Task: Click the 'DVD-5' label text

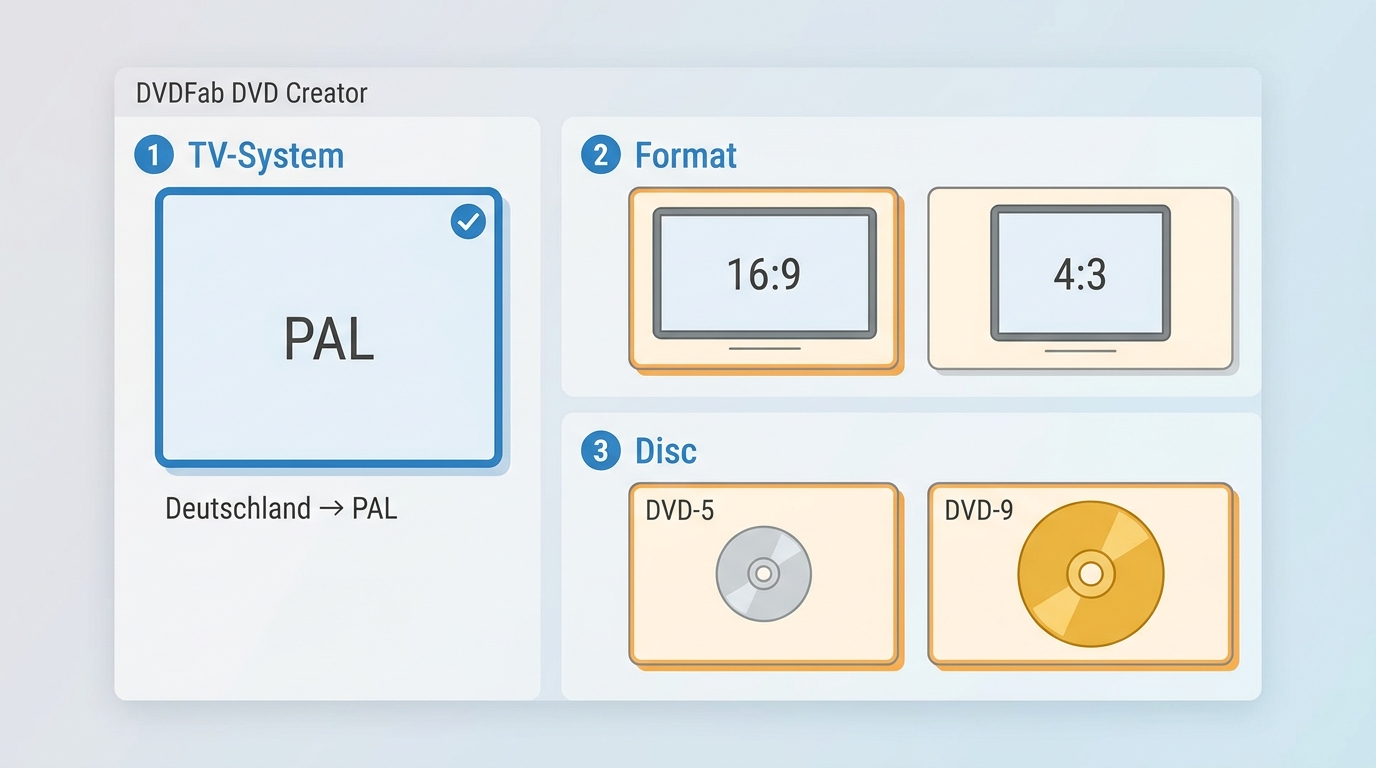Action: click(680, 510)
